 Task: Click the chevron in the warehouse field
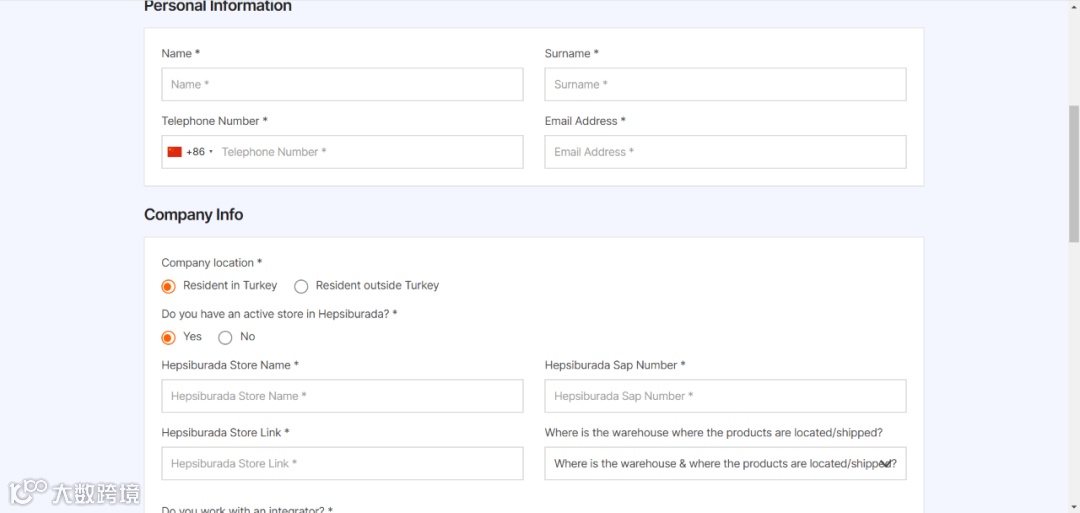coord(886,464)
